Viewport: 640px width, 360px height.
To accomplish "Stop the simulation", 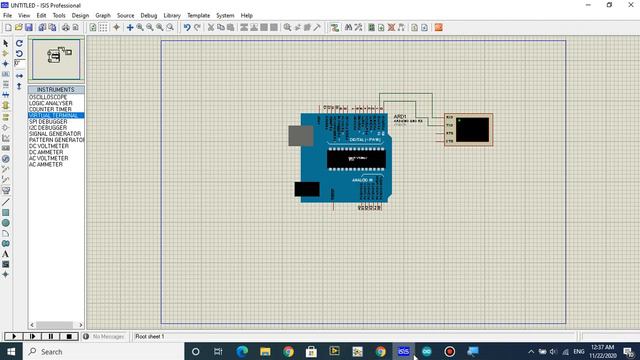I will (69, 336).
